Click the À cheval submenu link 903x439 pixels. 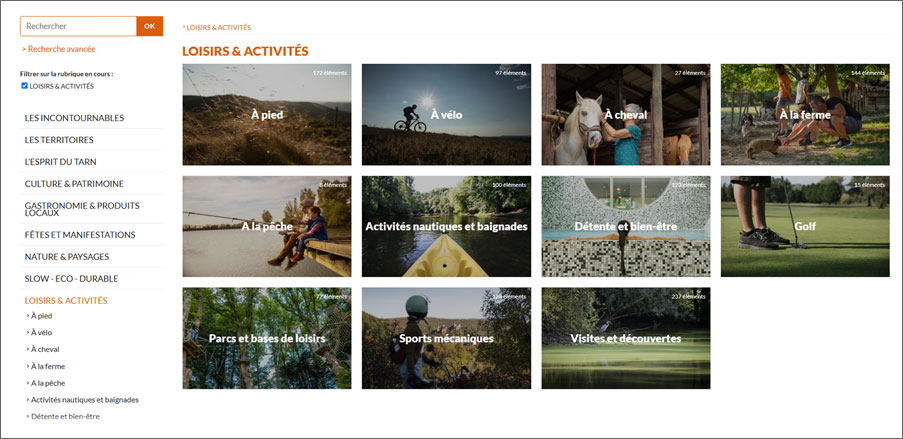tap(45, 349)
